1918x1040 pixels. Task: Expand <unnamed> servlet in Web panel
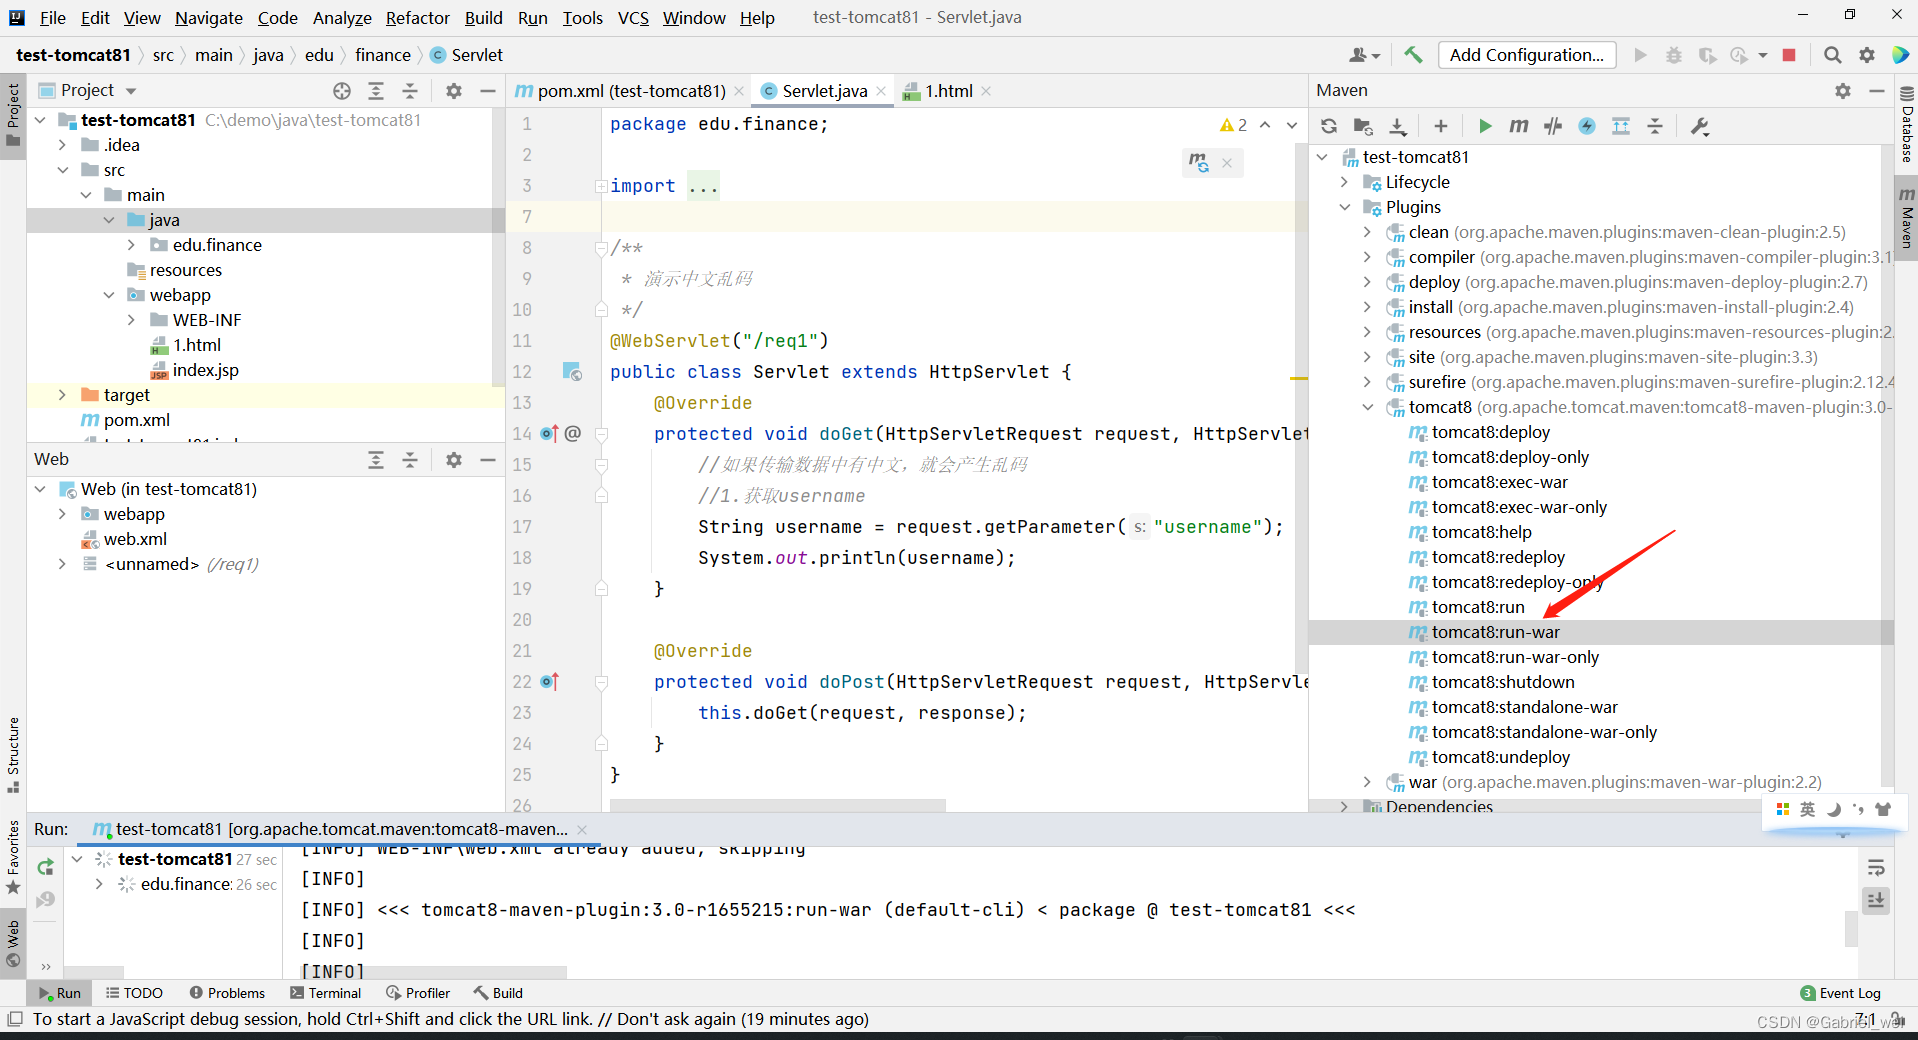click(x=63, y=564)
